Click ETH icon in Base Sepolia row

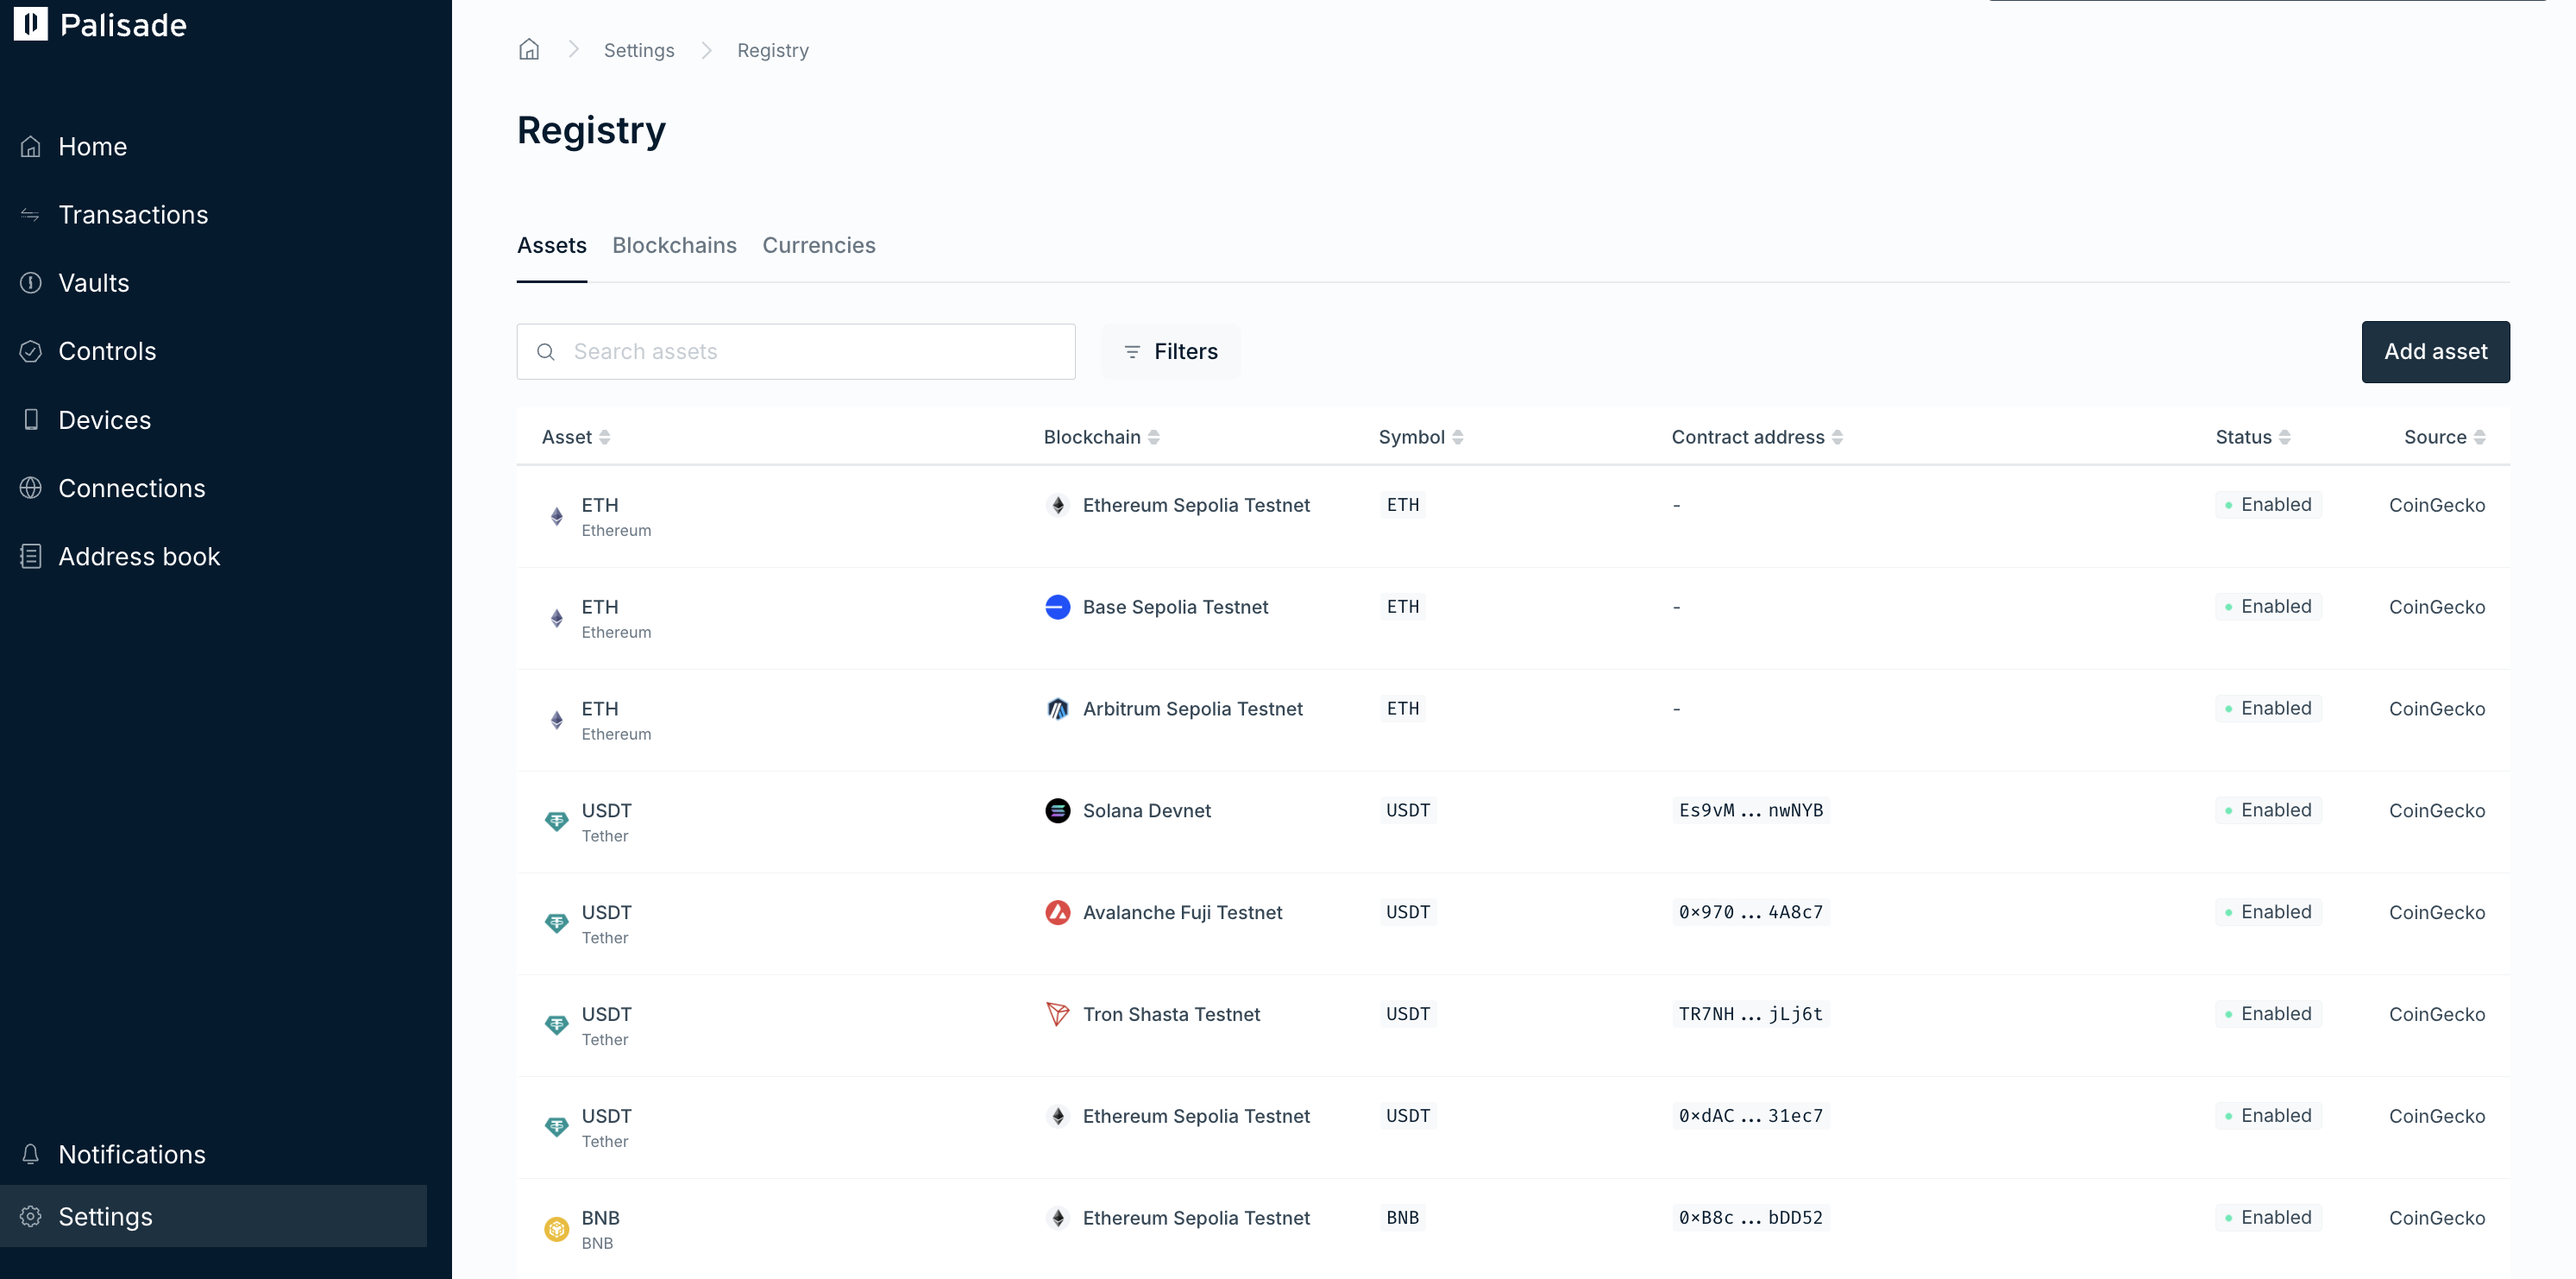click(557, 619)
